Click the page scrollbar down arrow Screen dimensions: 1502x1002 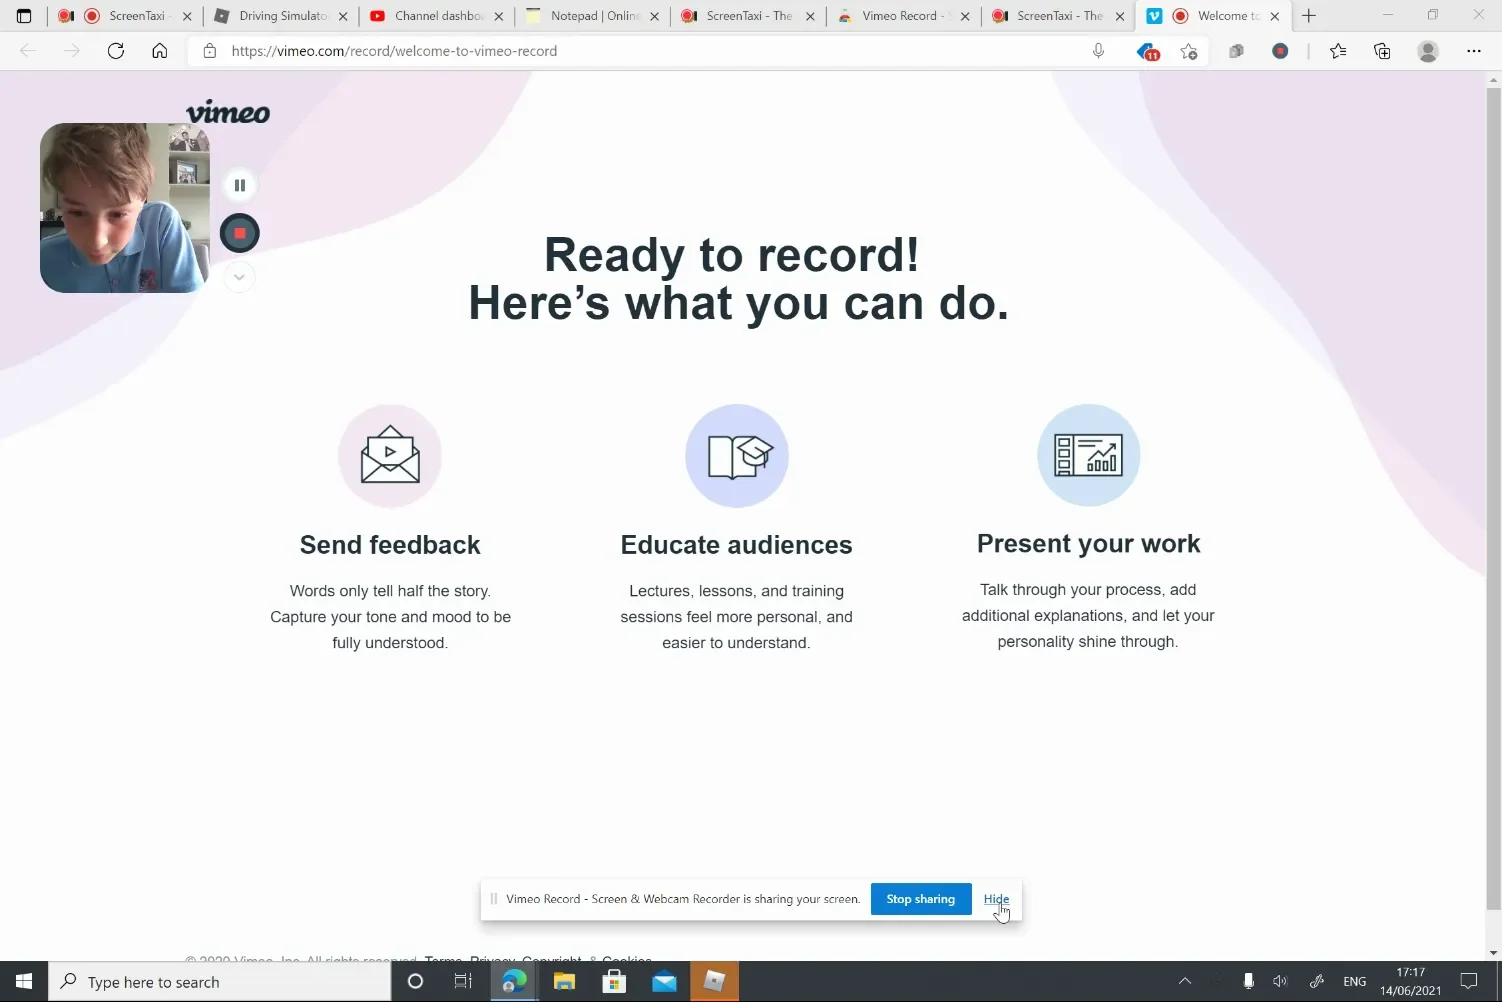(x=1494, y=953)
